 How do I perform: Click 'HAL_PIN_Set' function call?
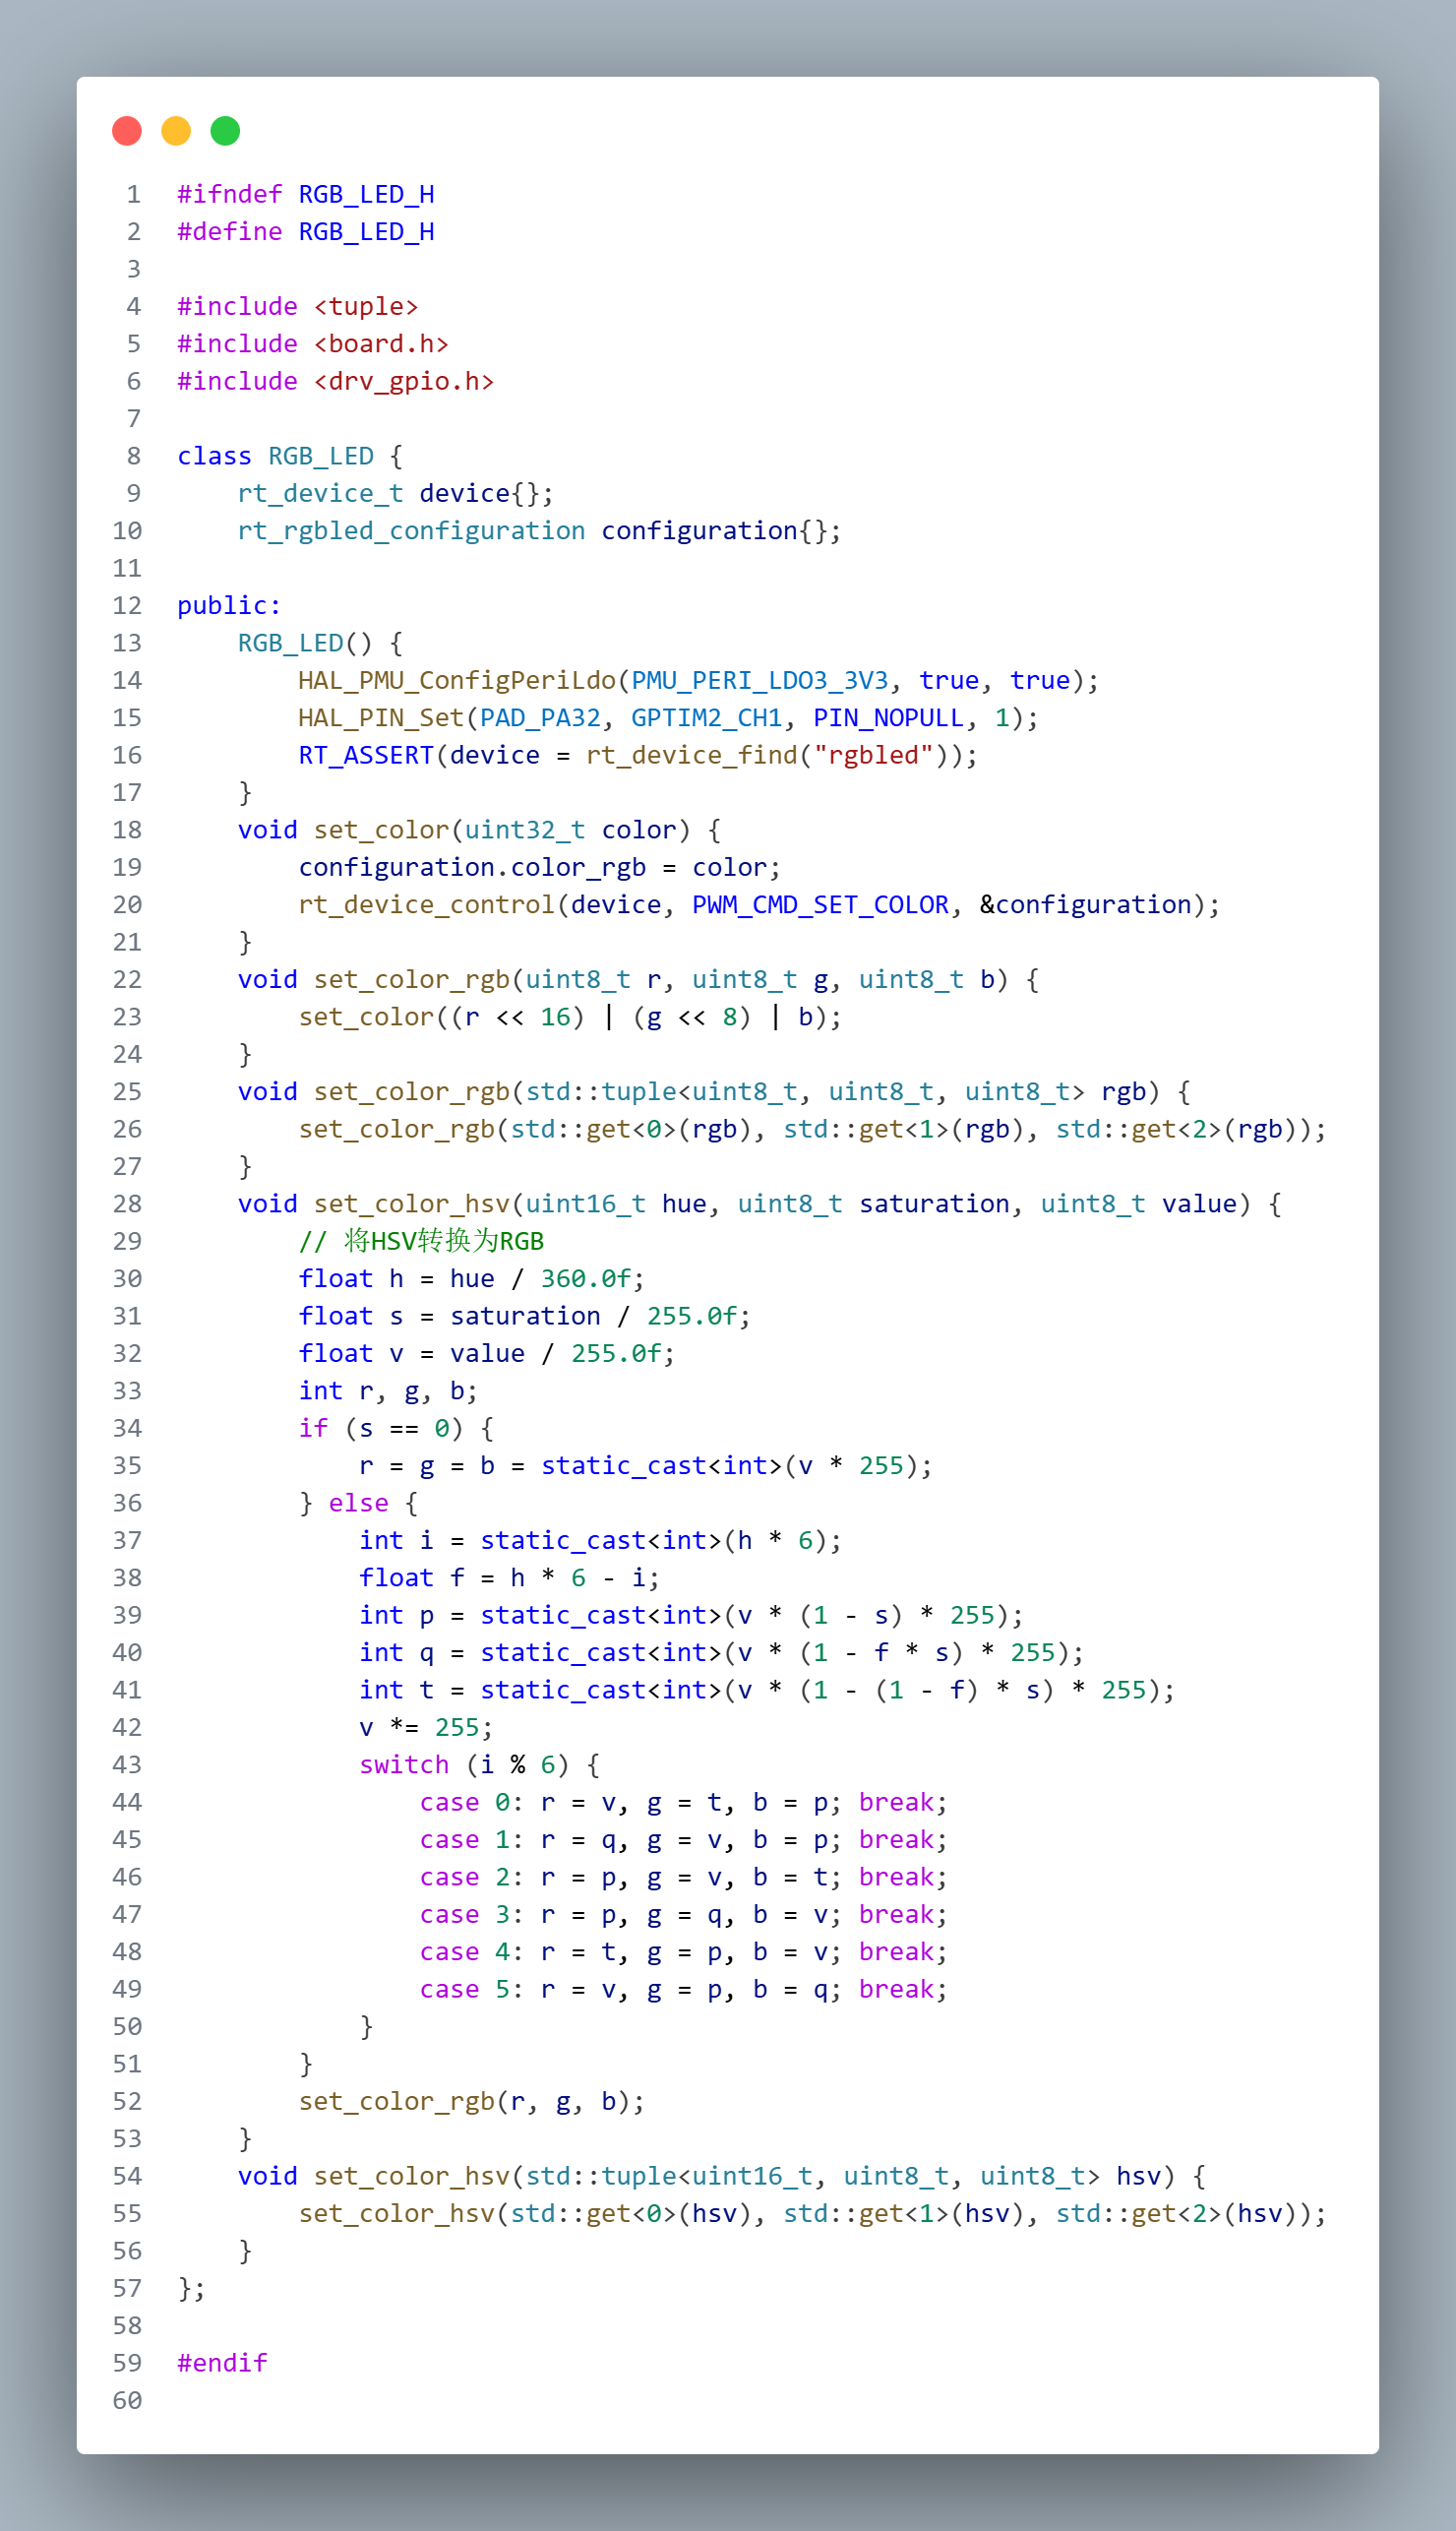click(x=381, y=718)
